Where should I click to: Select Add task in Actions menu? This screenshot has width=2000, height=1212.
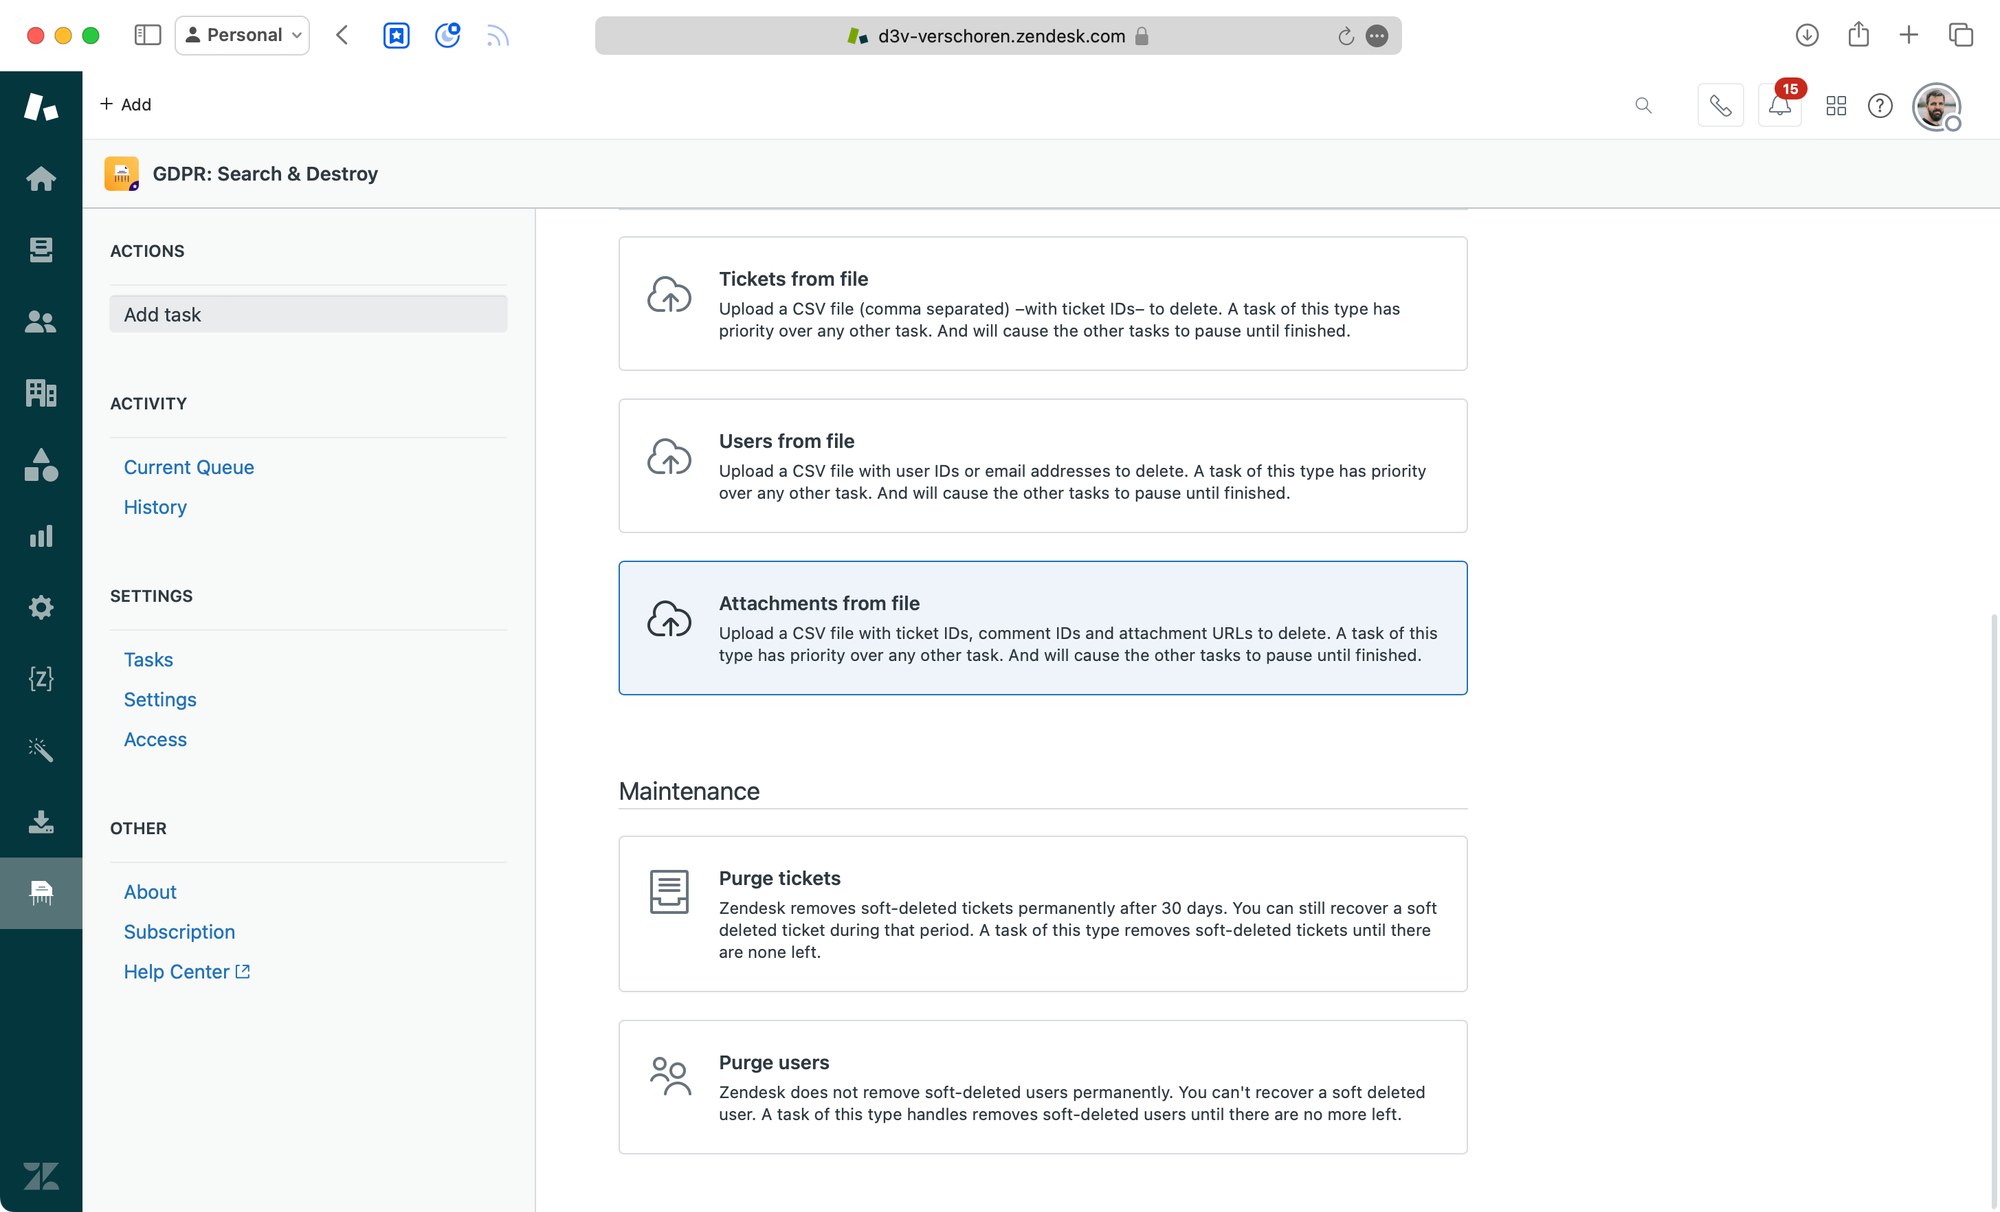click(308, 314)
